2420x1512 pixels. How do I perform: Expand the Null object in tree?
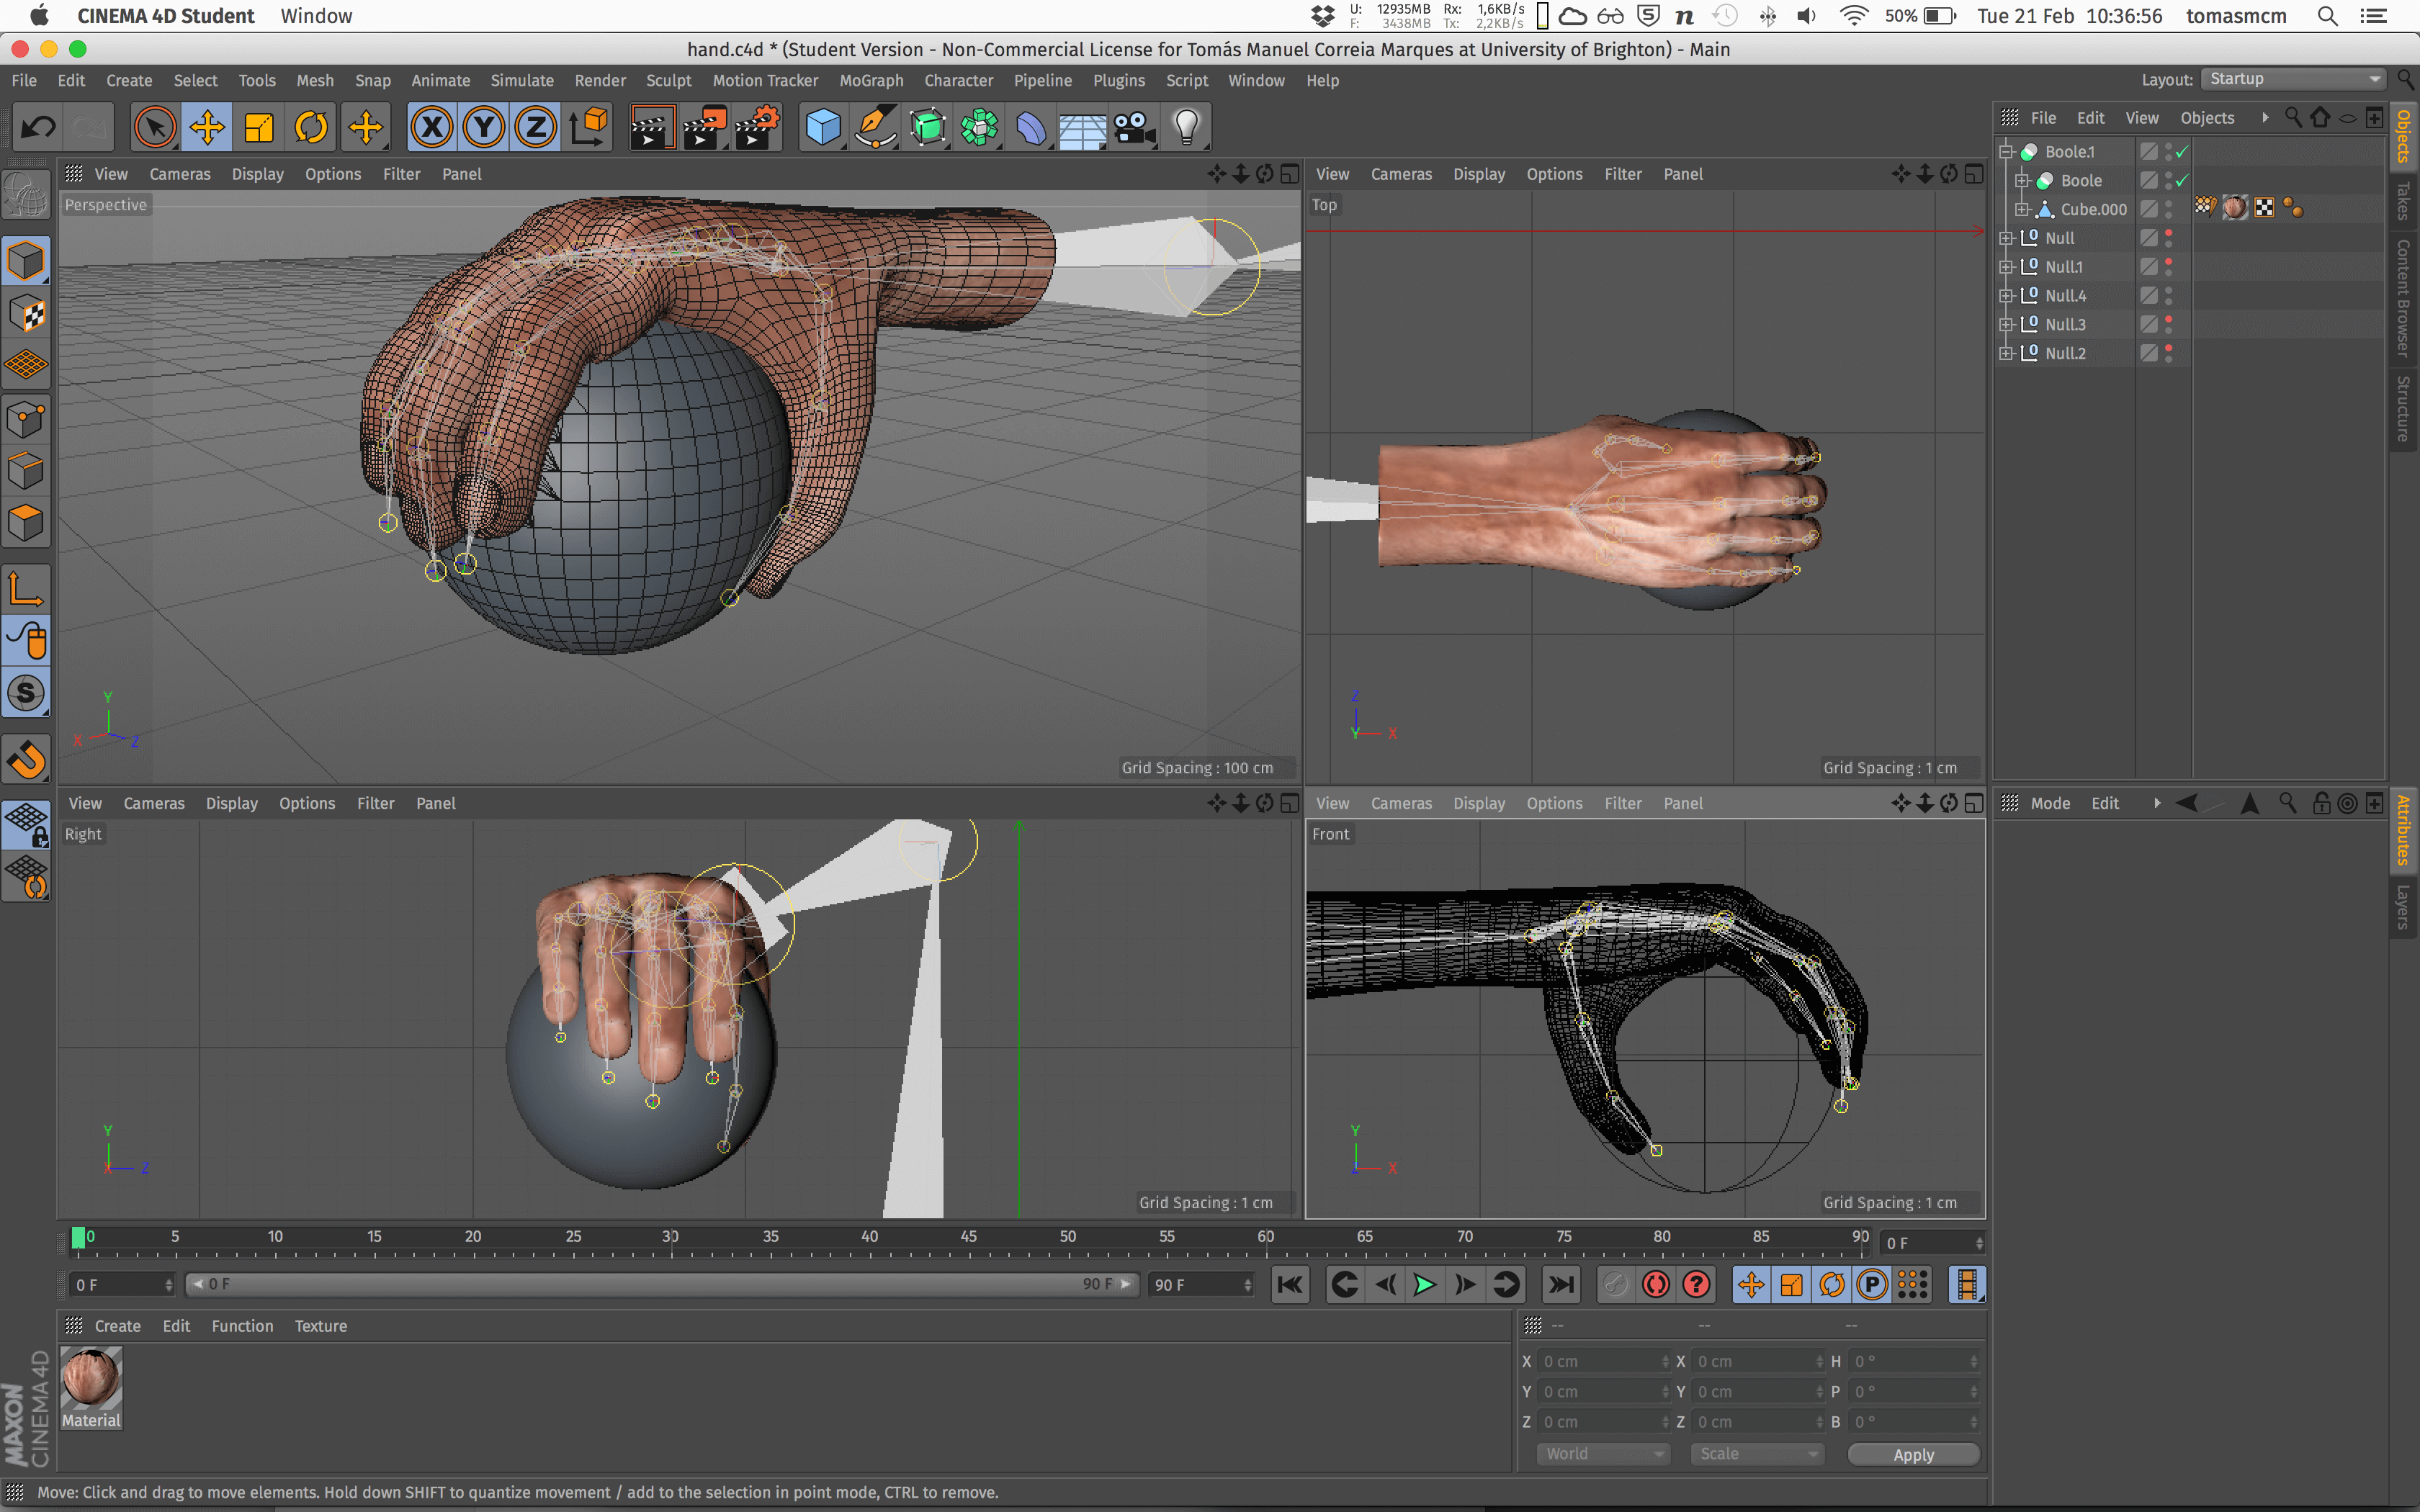2005,238
